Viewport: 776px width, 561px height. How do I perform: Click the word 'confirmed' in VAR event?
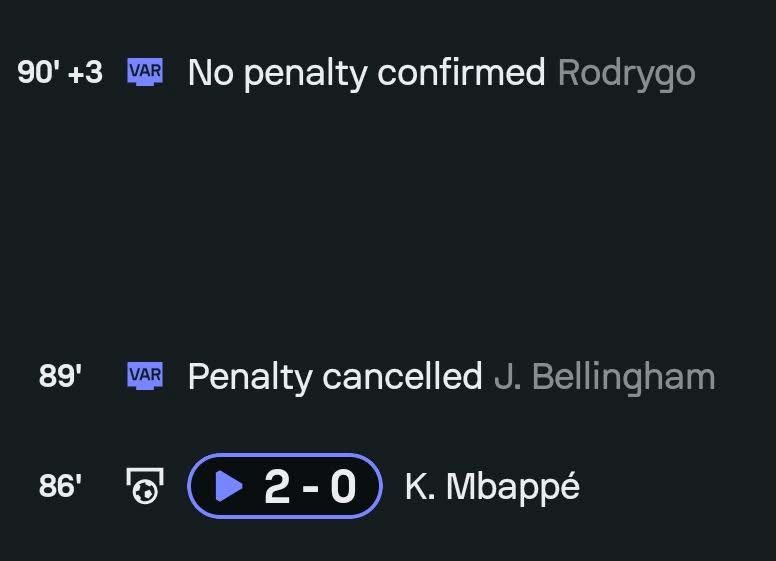coord(461,72)
